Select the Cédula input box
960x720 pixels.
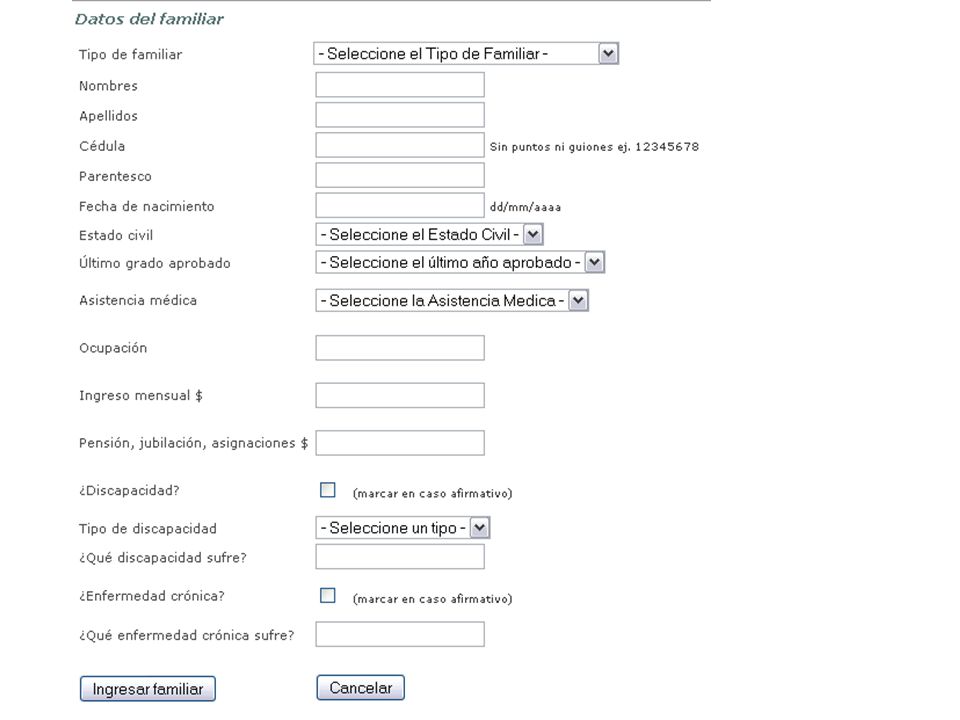(400, 146)
